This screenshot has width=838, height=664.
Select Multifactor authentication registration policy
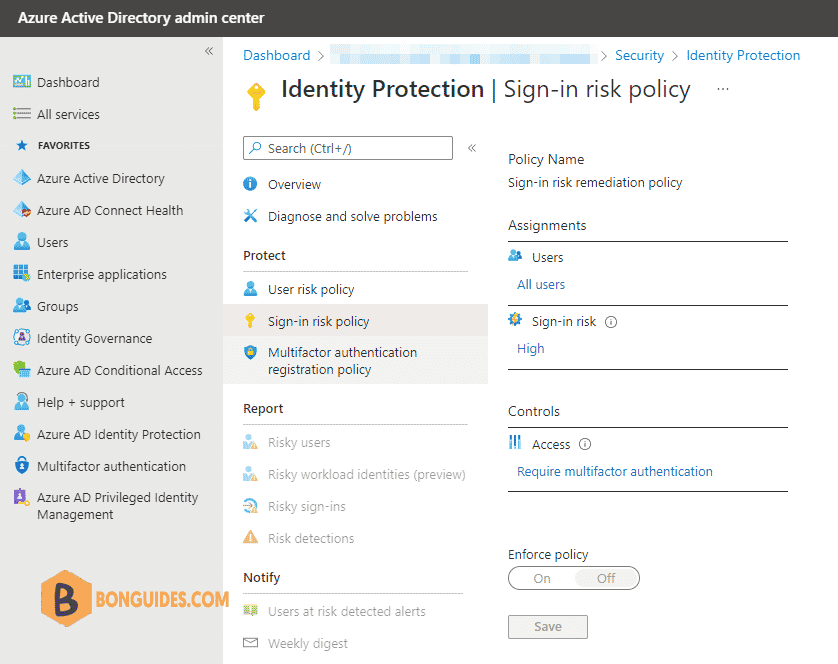355,361
